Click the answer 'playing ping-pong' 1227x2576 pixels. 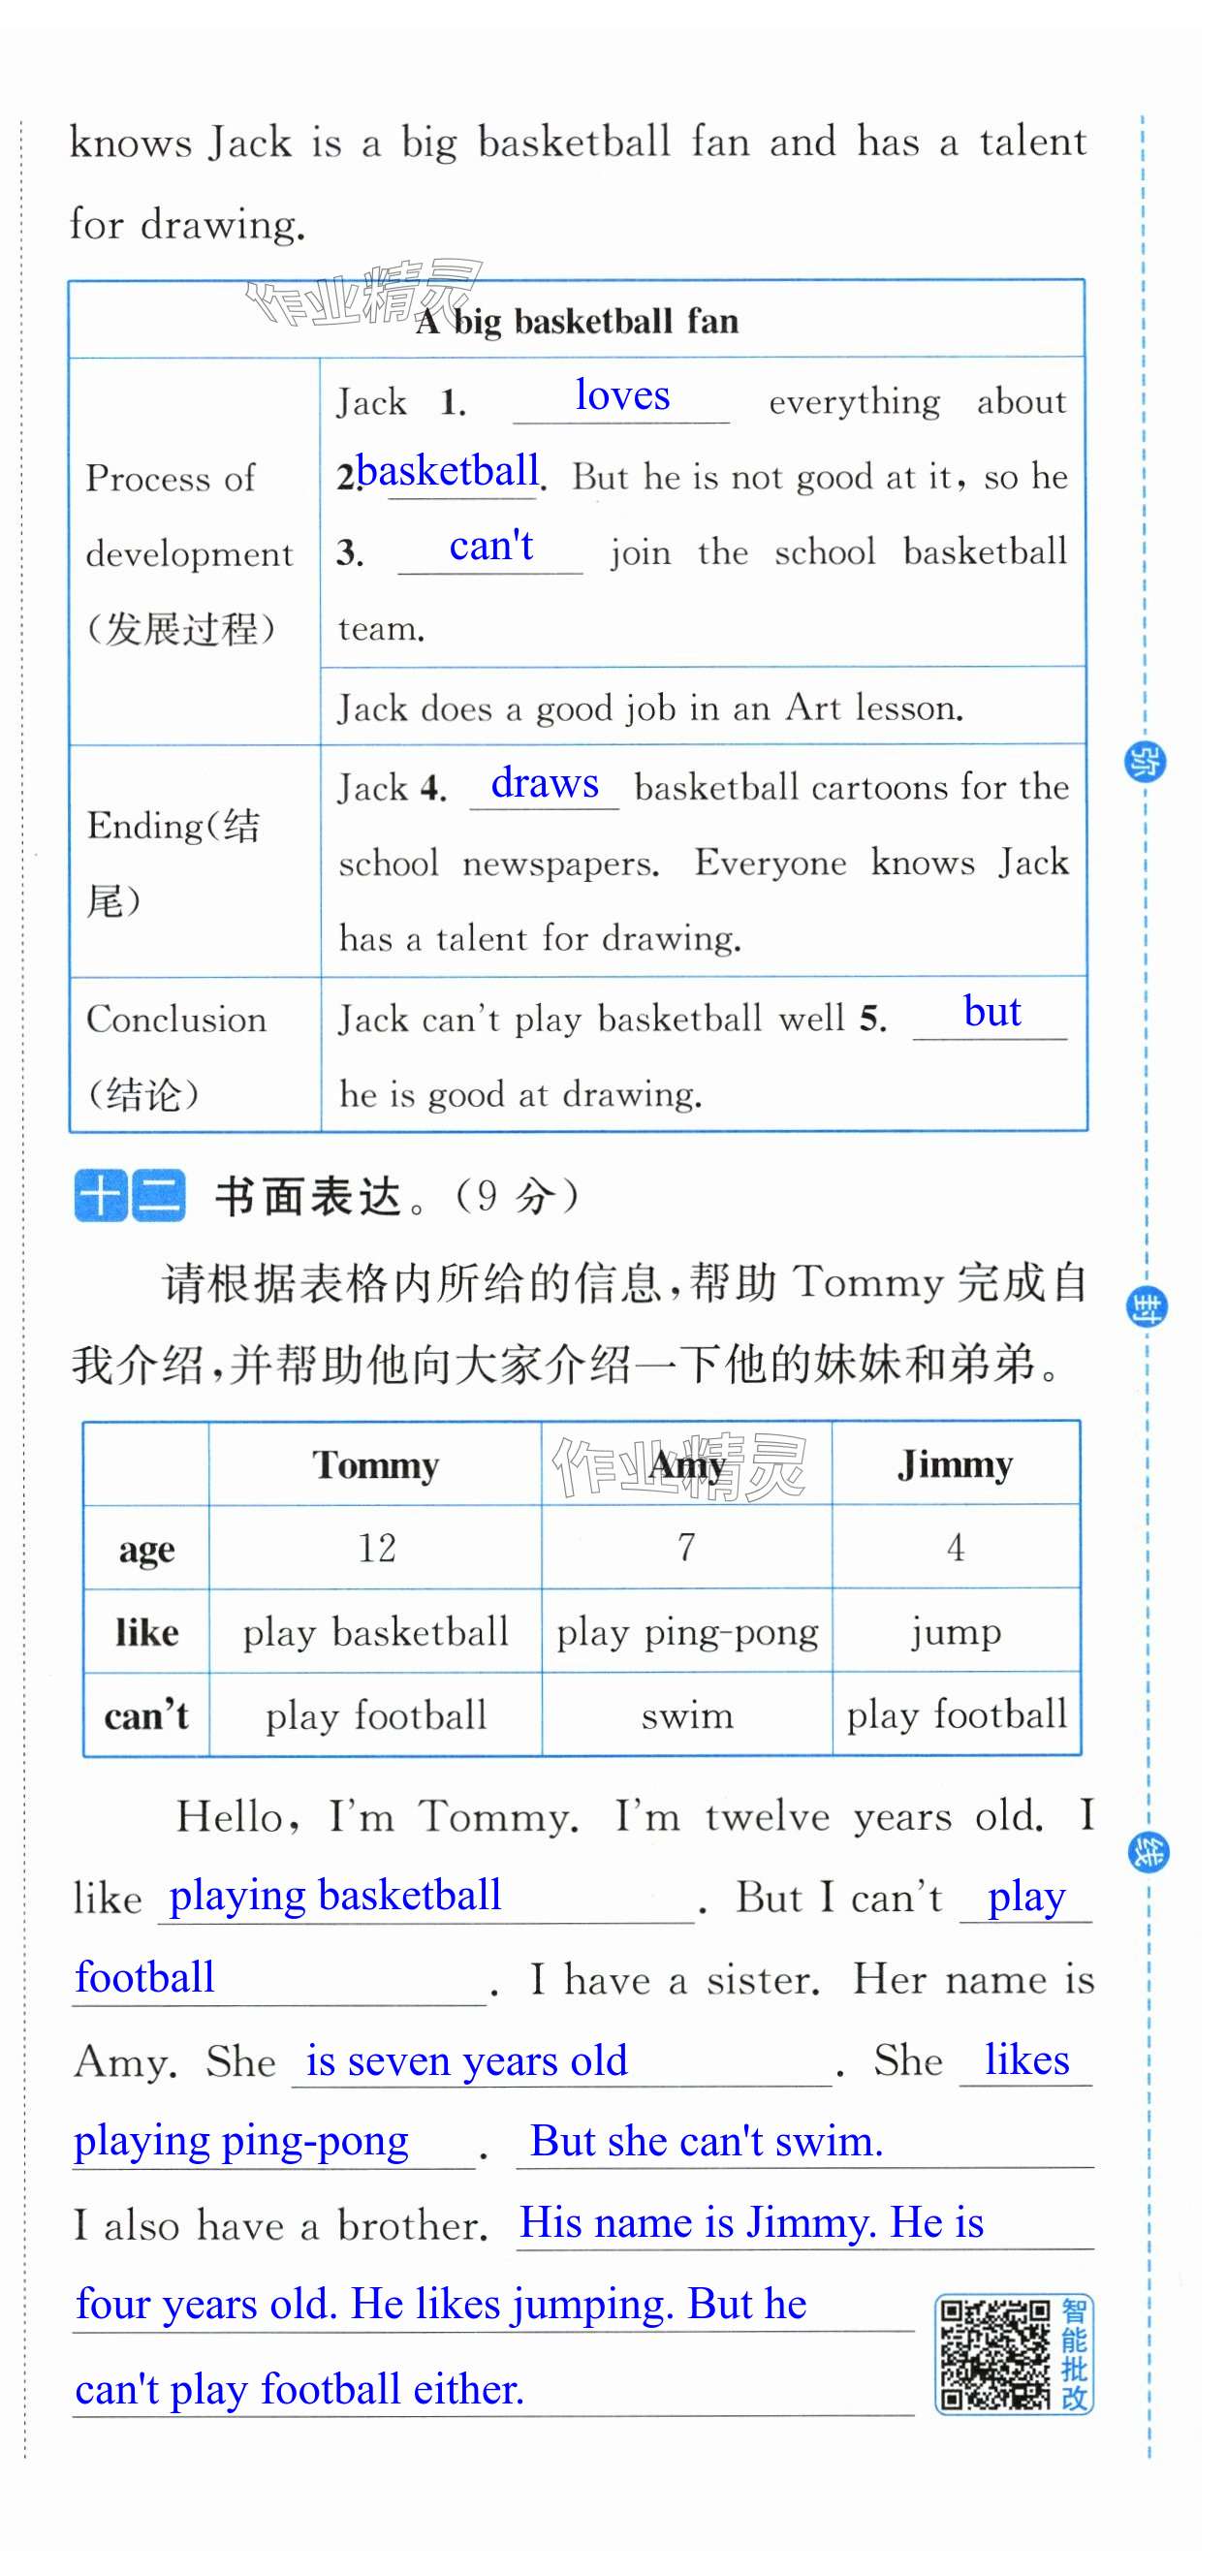pos(241,2143)
